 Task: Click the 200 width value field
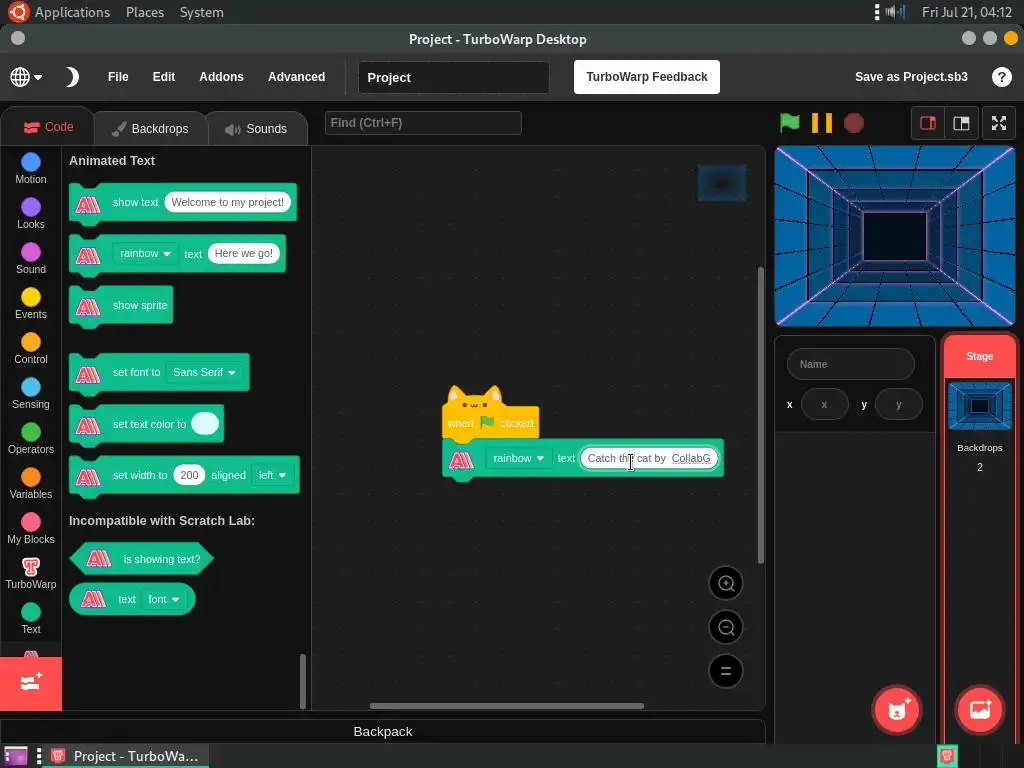189,475
